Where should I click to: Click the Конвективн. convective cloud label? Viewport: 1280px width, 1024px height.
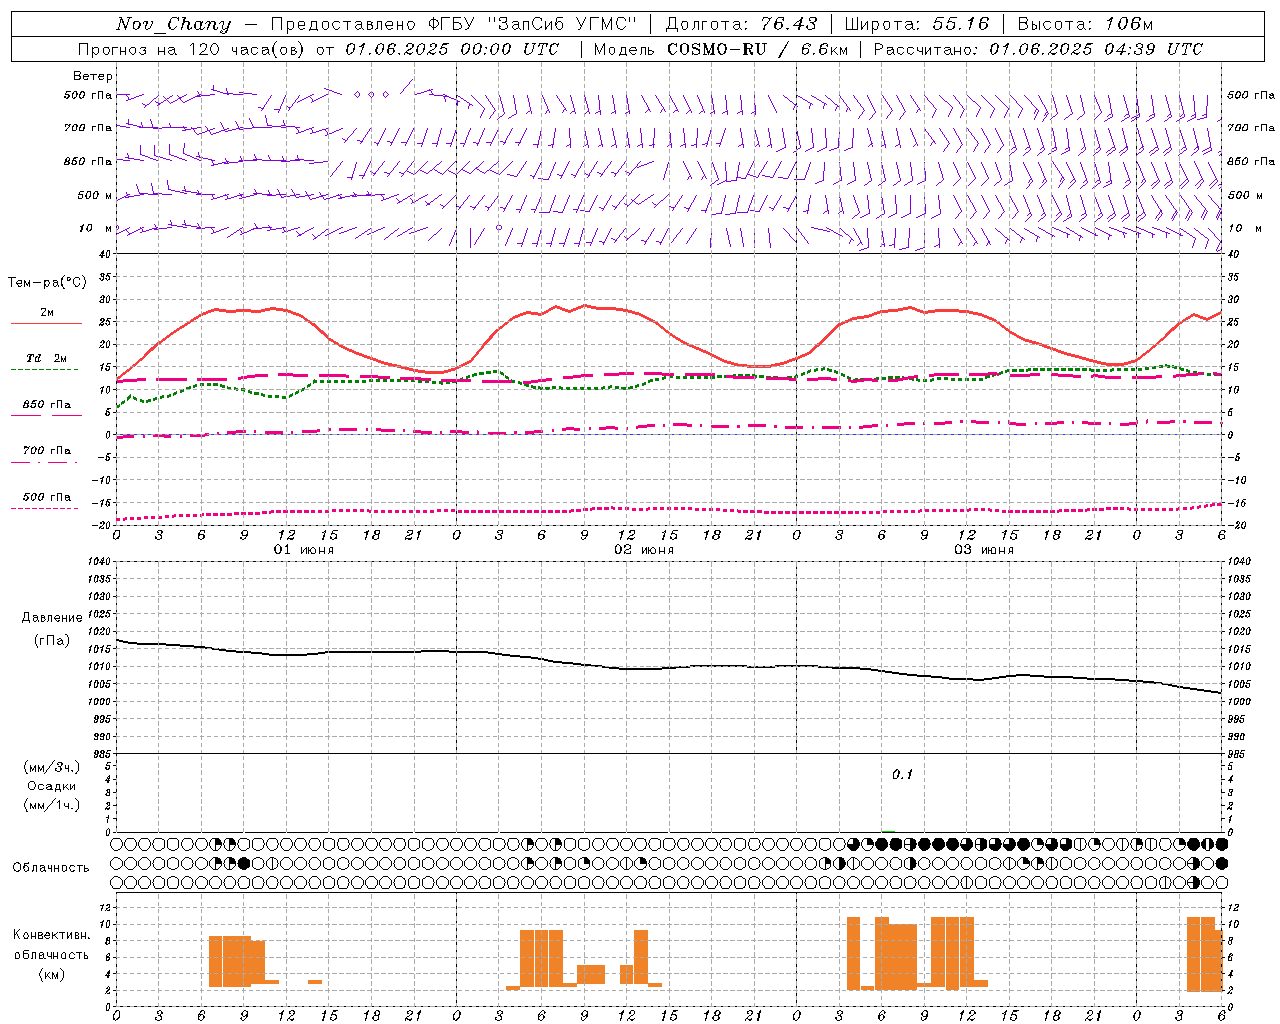tap(51, 935)
